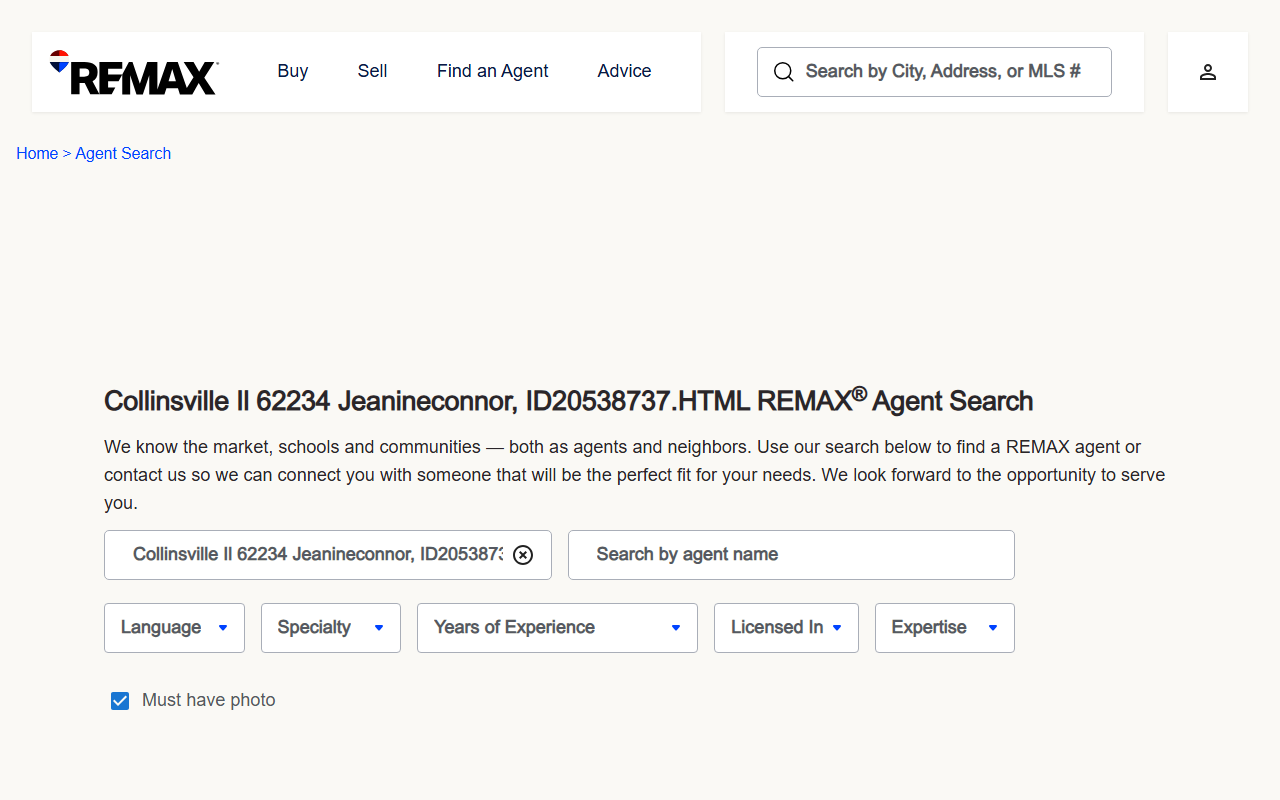
Task: Open the Specialty dropdown
Action: [331, 628]
